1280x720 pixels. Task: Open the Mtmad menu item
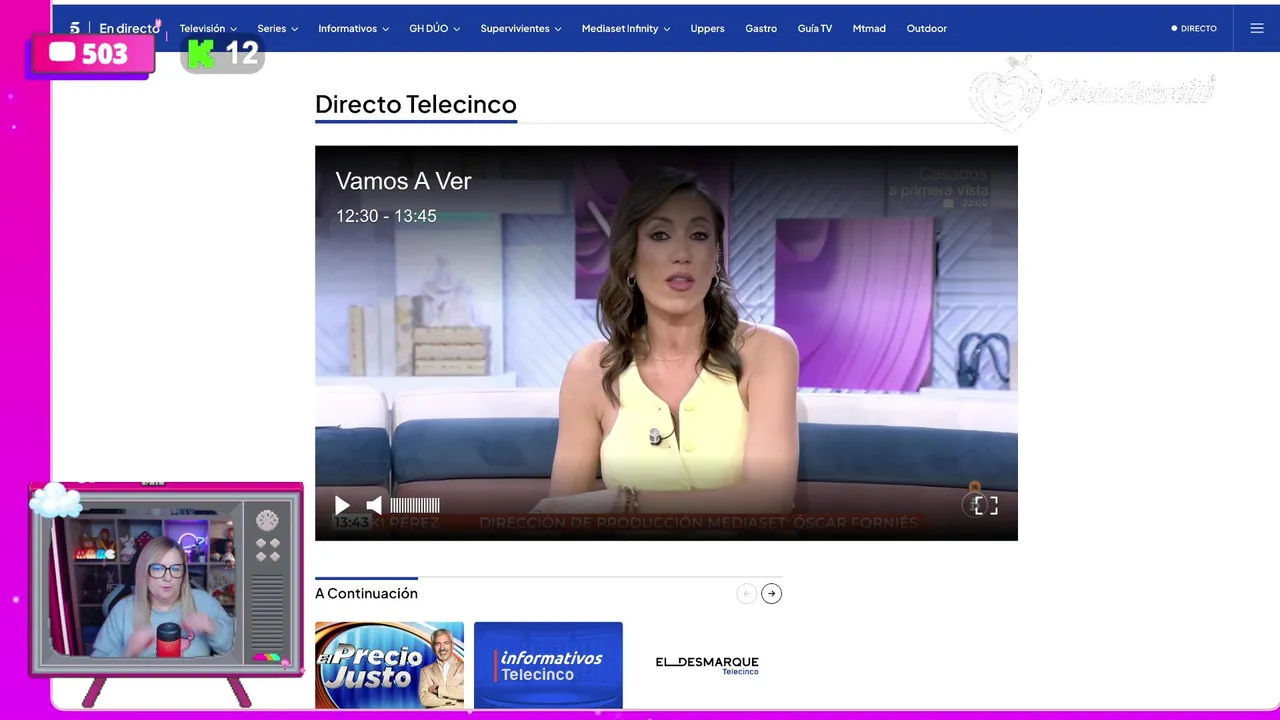click(869, 28)
